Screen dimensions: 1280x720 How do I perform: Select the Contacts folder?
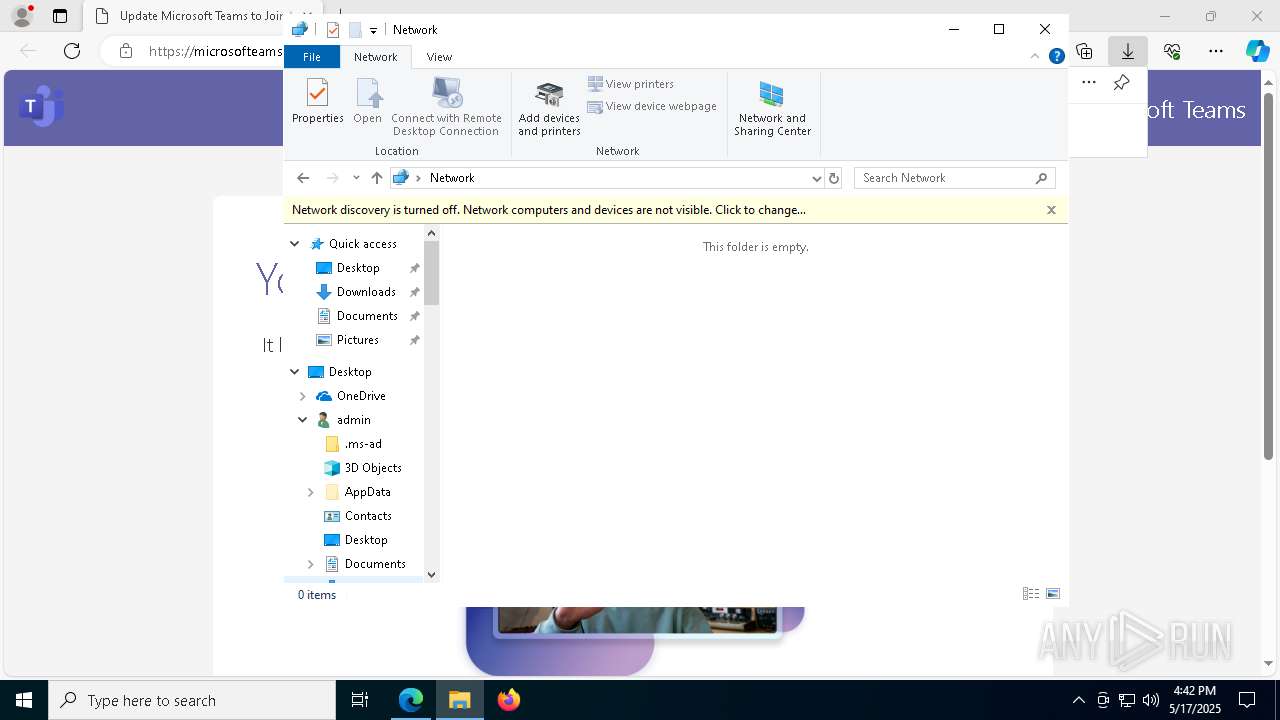368,516
